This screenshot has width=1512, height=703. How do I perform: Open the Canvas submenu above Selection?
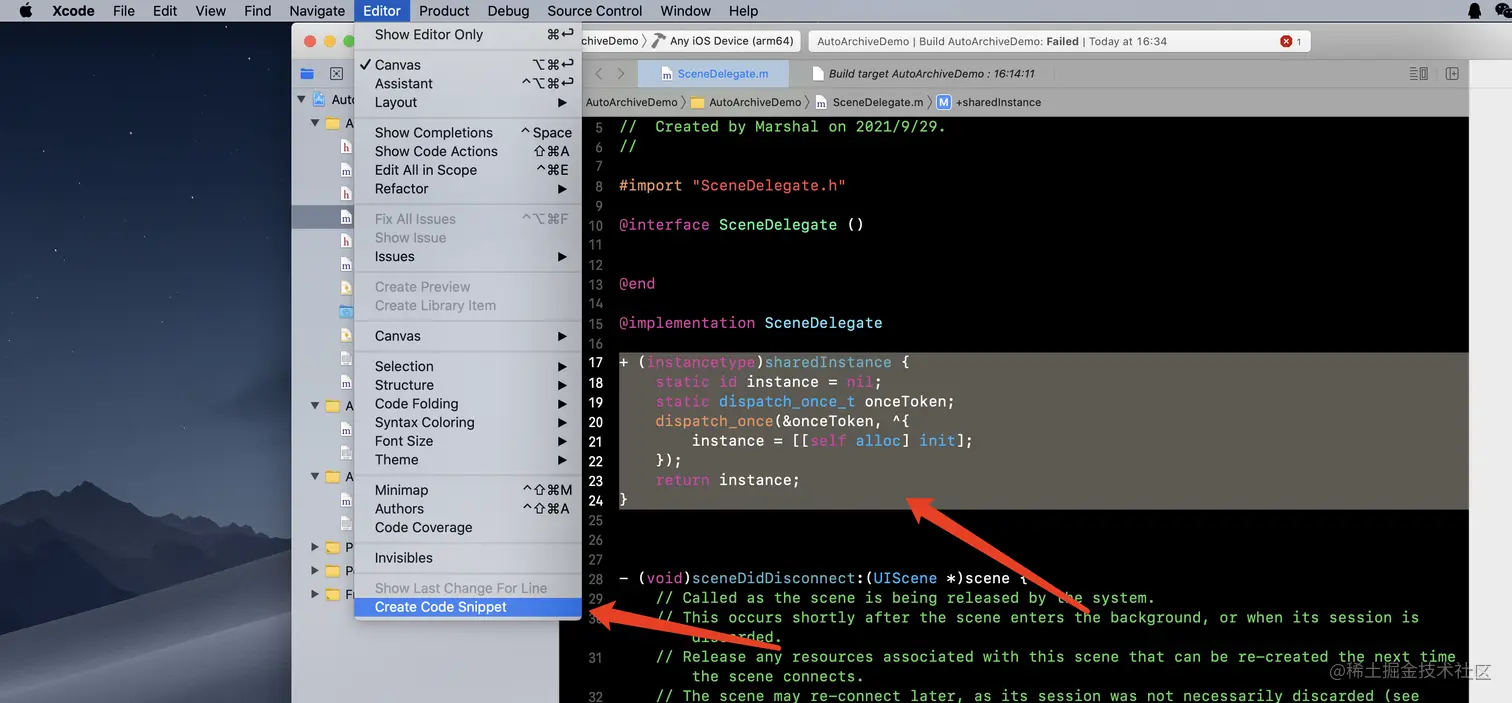click(468, 337)
